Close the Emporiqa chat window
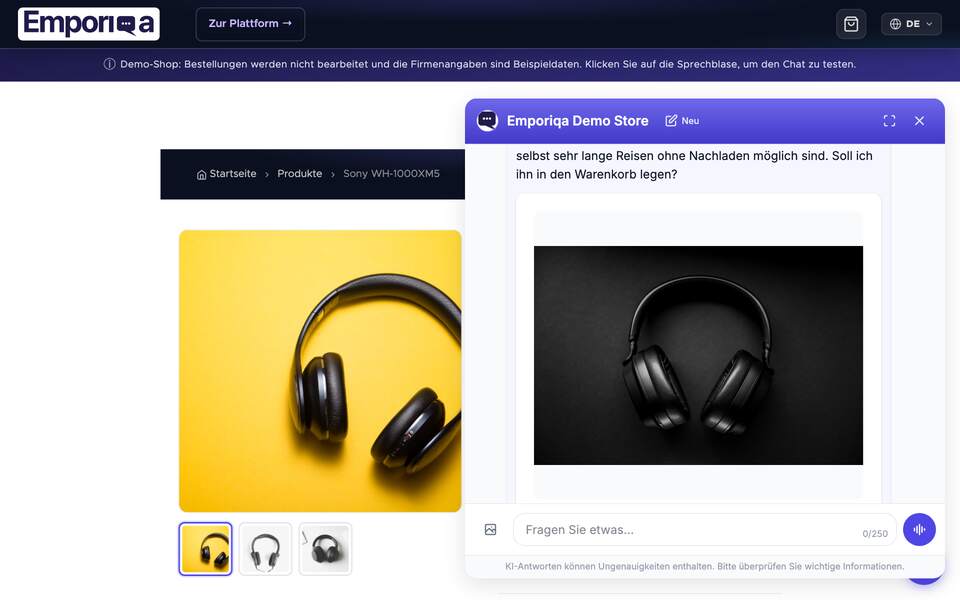 click(x=919, y=121)
